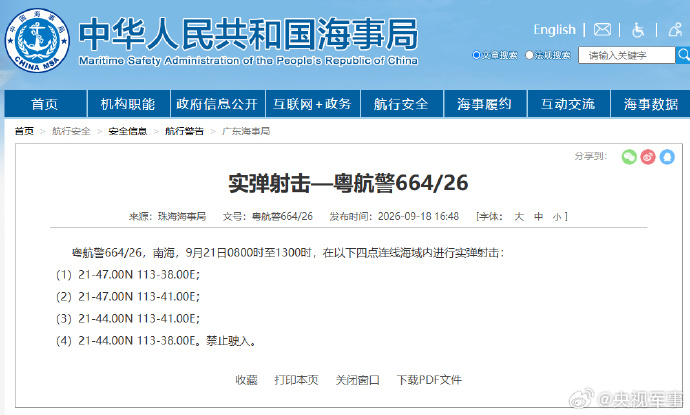Click coordinate line (2) 21-47.00N 113-41.00E
This screenshot has height=415, width=690.
(x=128, y=297)
